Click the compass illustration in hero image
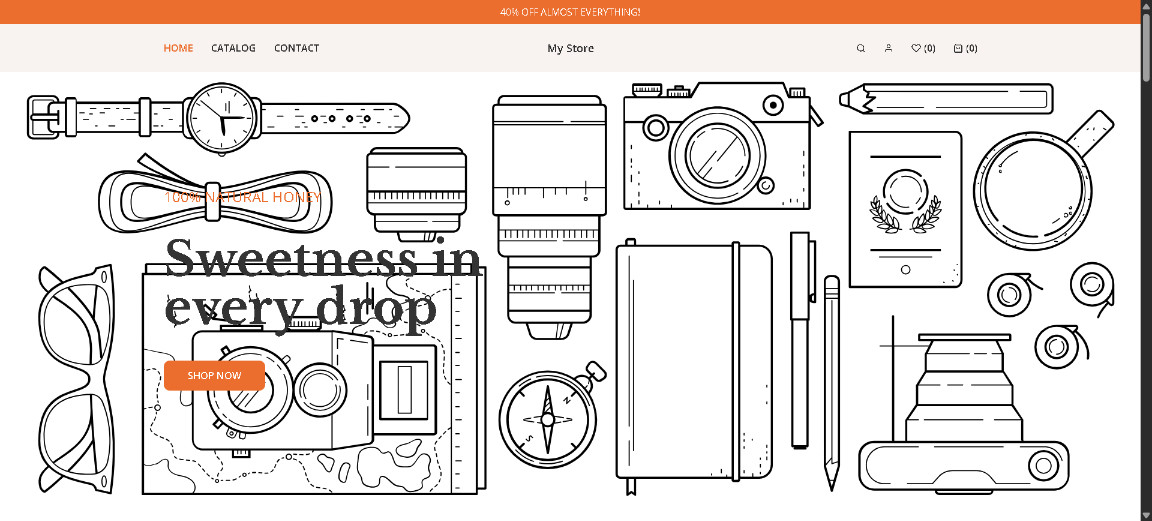This screenshot has height=521, width=1152. click(547, 418)
